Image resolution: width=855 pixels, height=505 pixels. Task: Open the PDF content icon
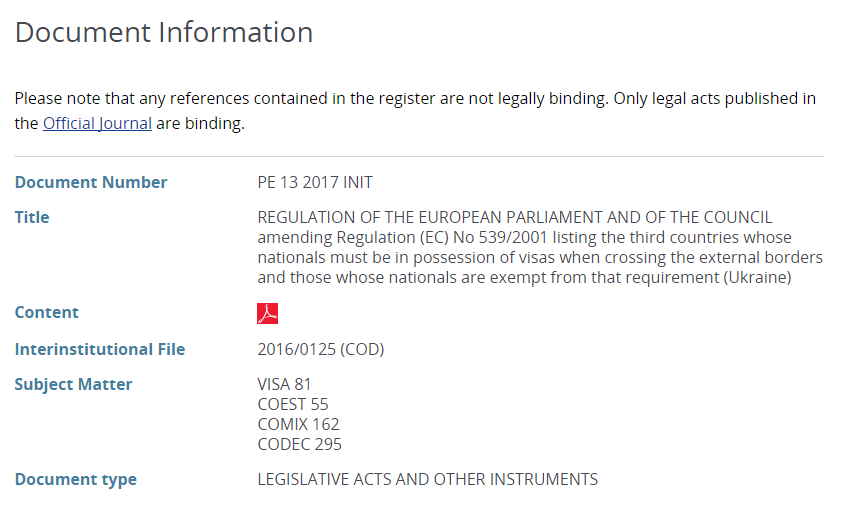tap(267, 313)
